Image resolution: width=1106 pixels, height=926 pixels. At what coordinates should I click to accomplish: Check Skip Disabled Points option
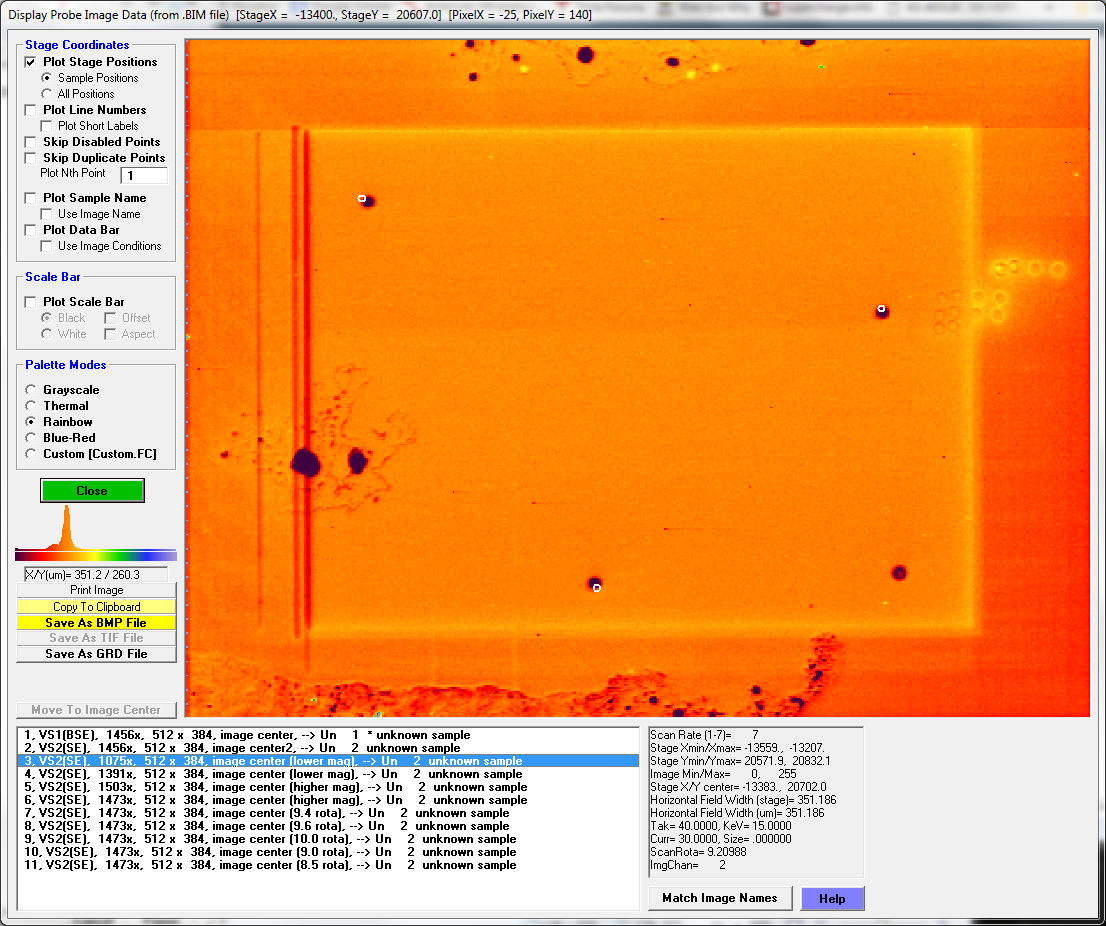[31, 142]
